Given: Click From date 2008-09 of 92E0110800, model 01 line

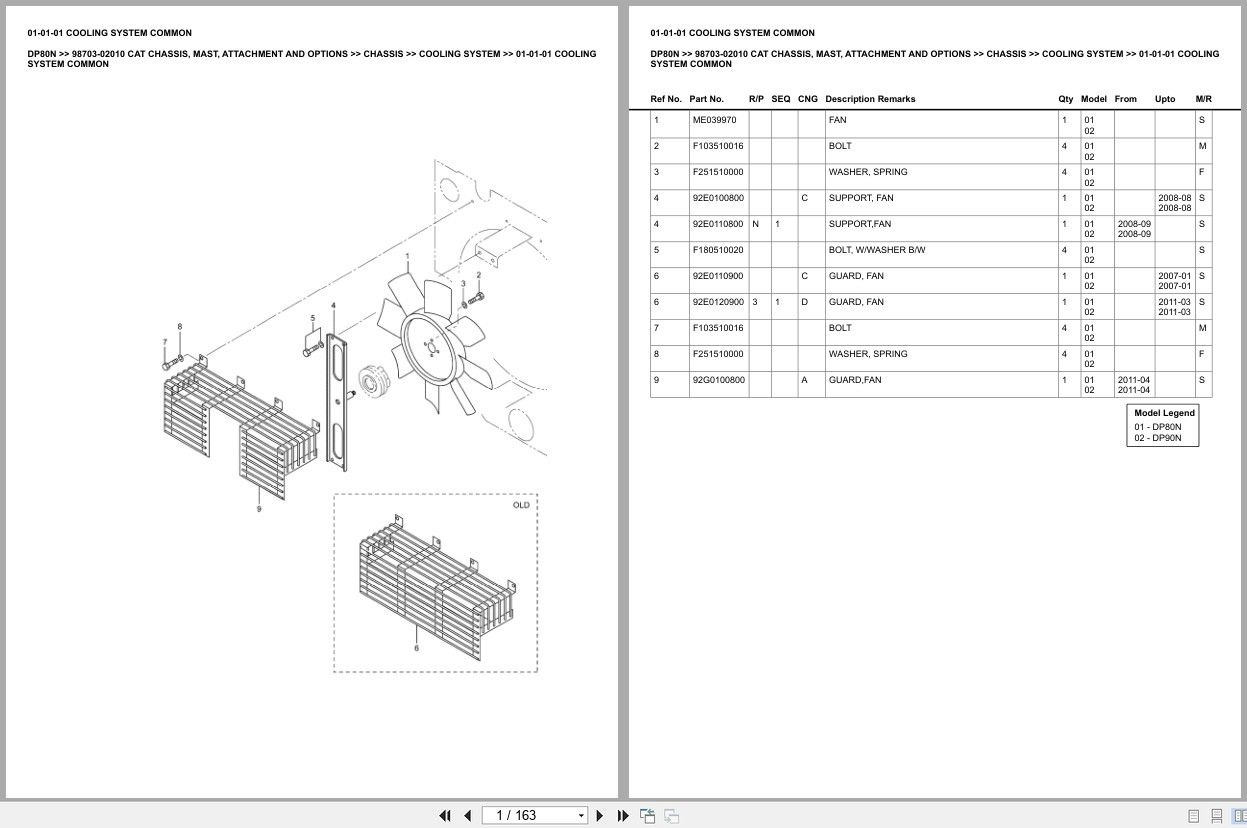Looking at the screenshot, I should [1134, 224].
